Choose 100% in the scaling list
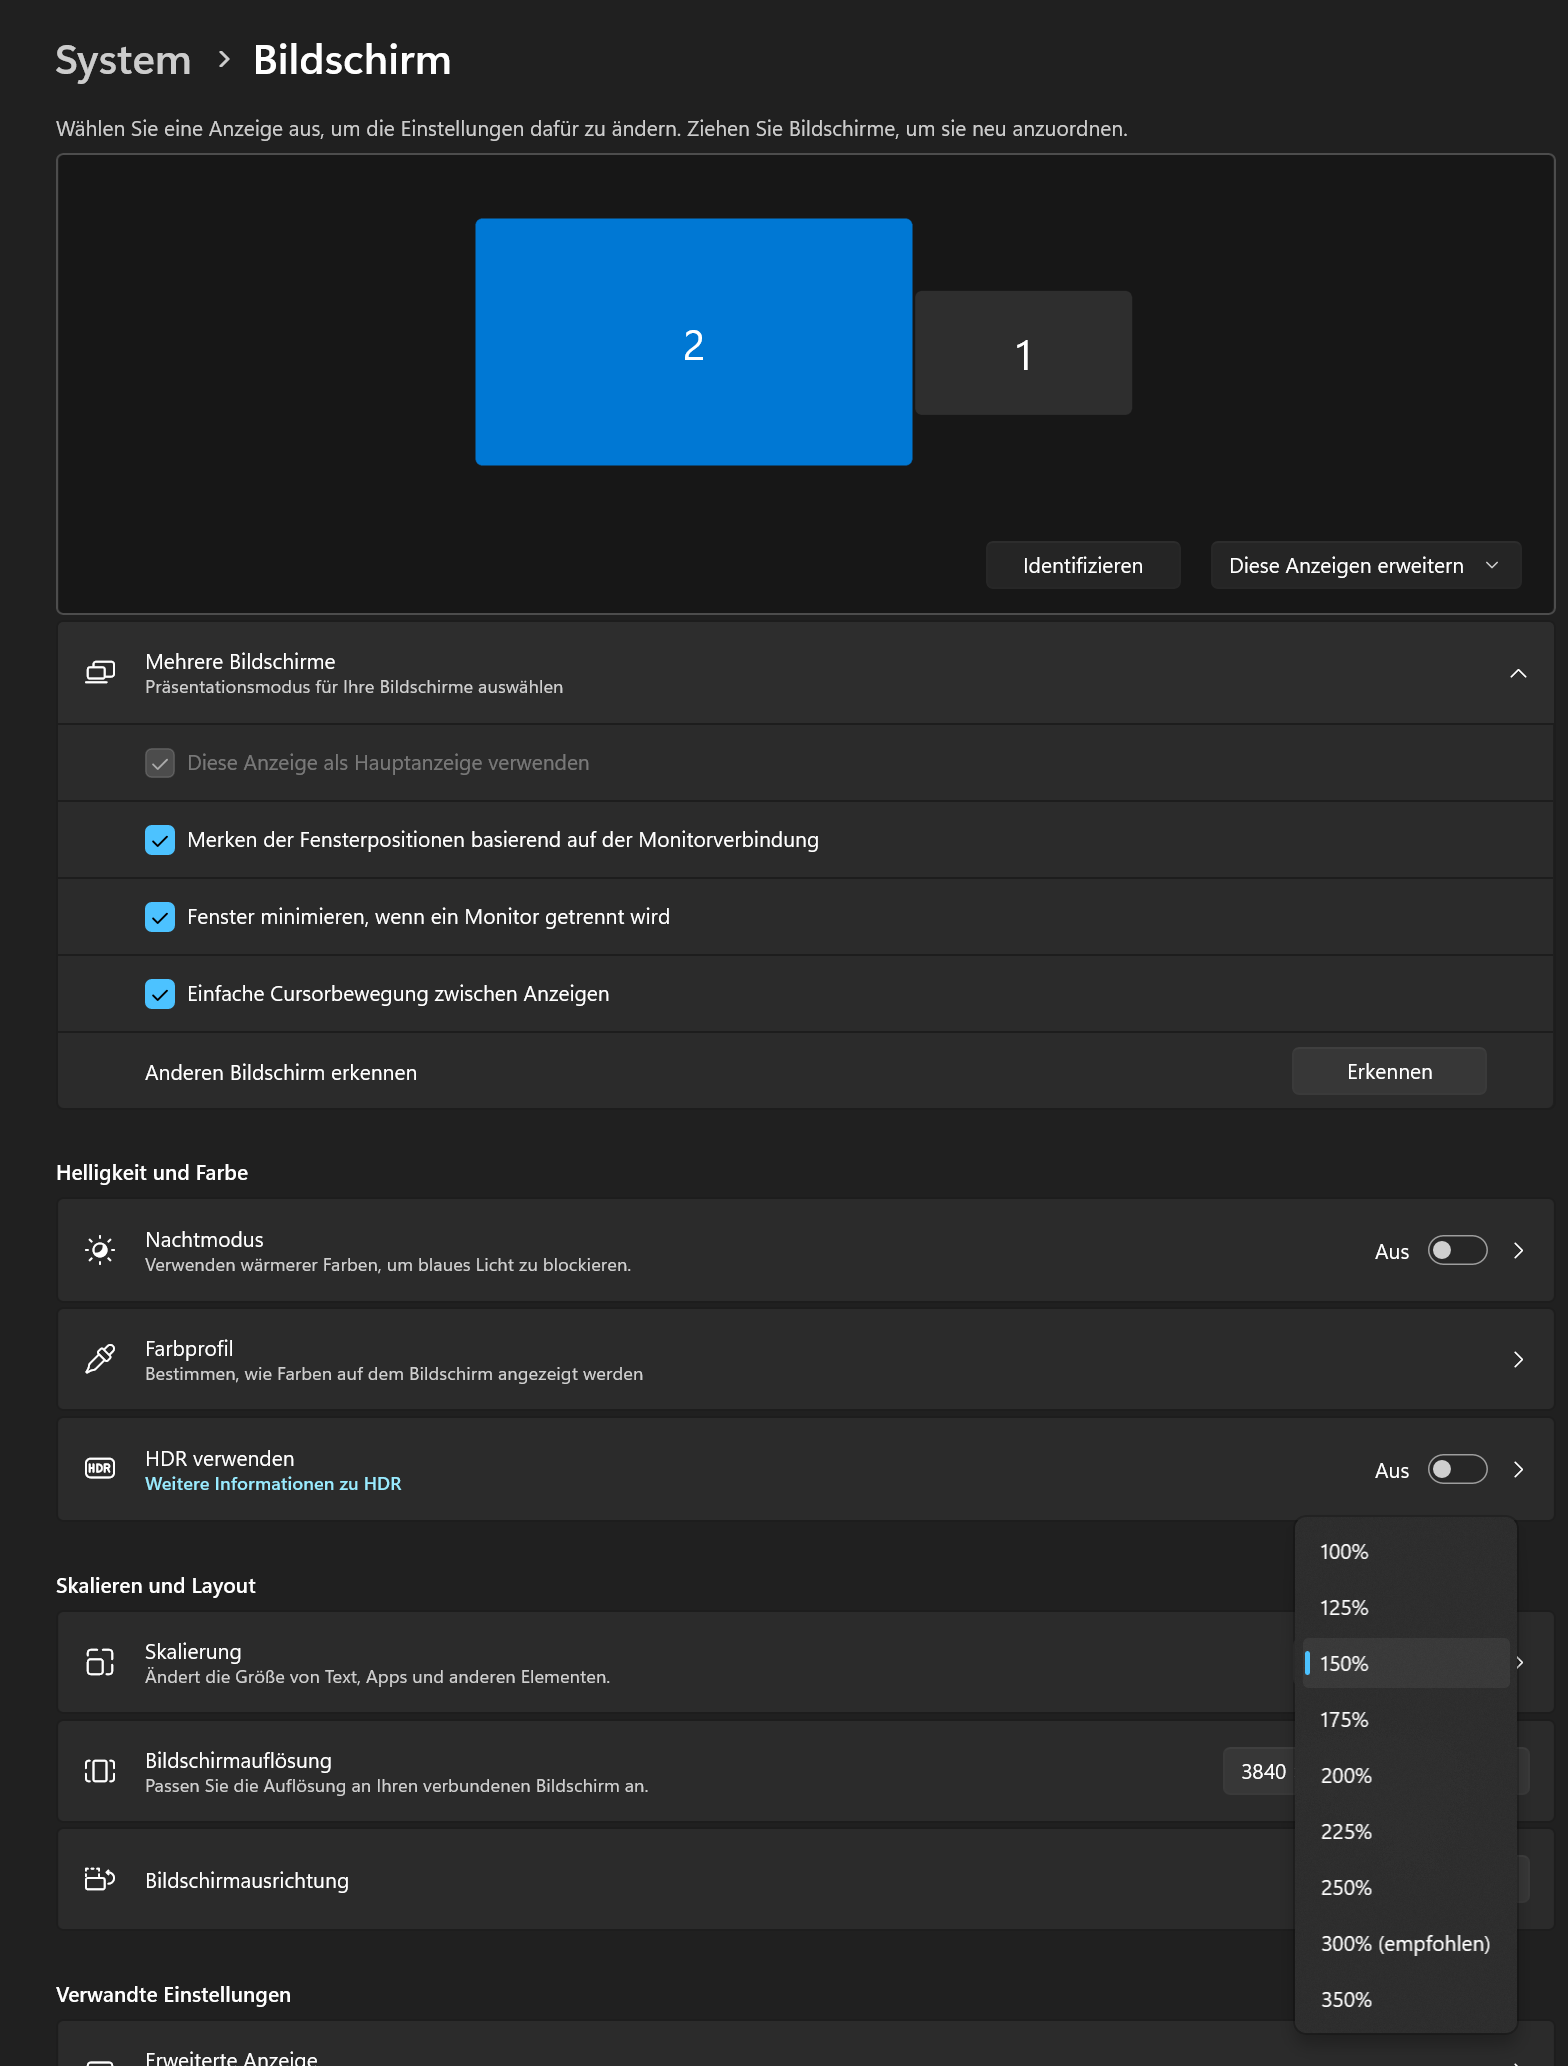 coord(1406,1552)
